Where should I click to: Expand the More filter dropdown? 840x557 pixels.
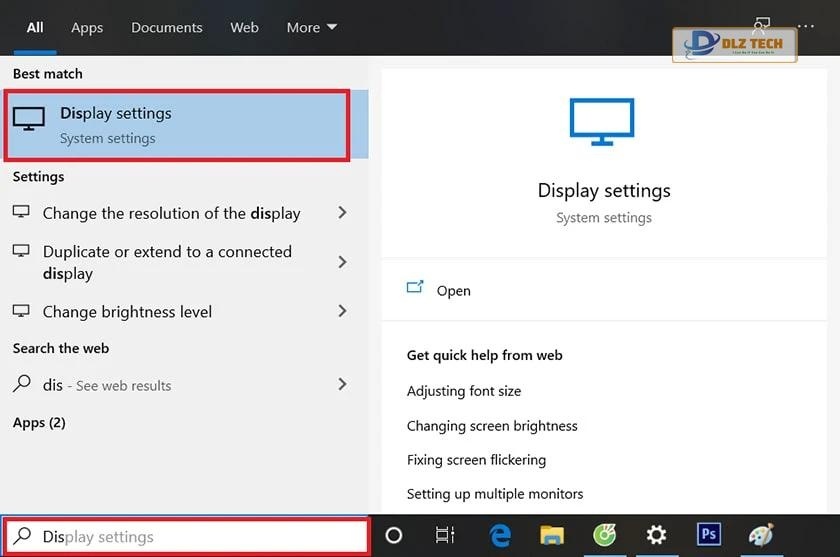click(x=312, y=28)
